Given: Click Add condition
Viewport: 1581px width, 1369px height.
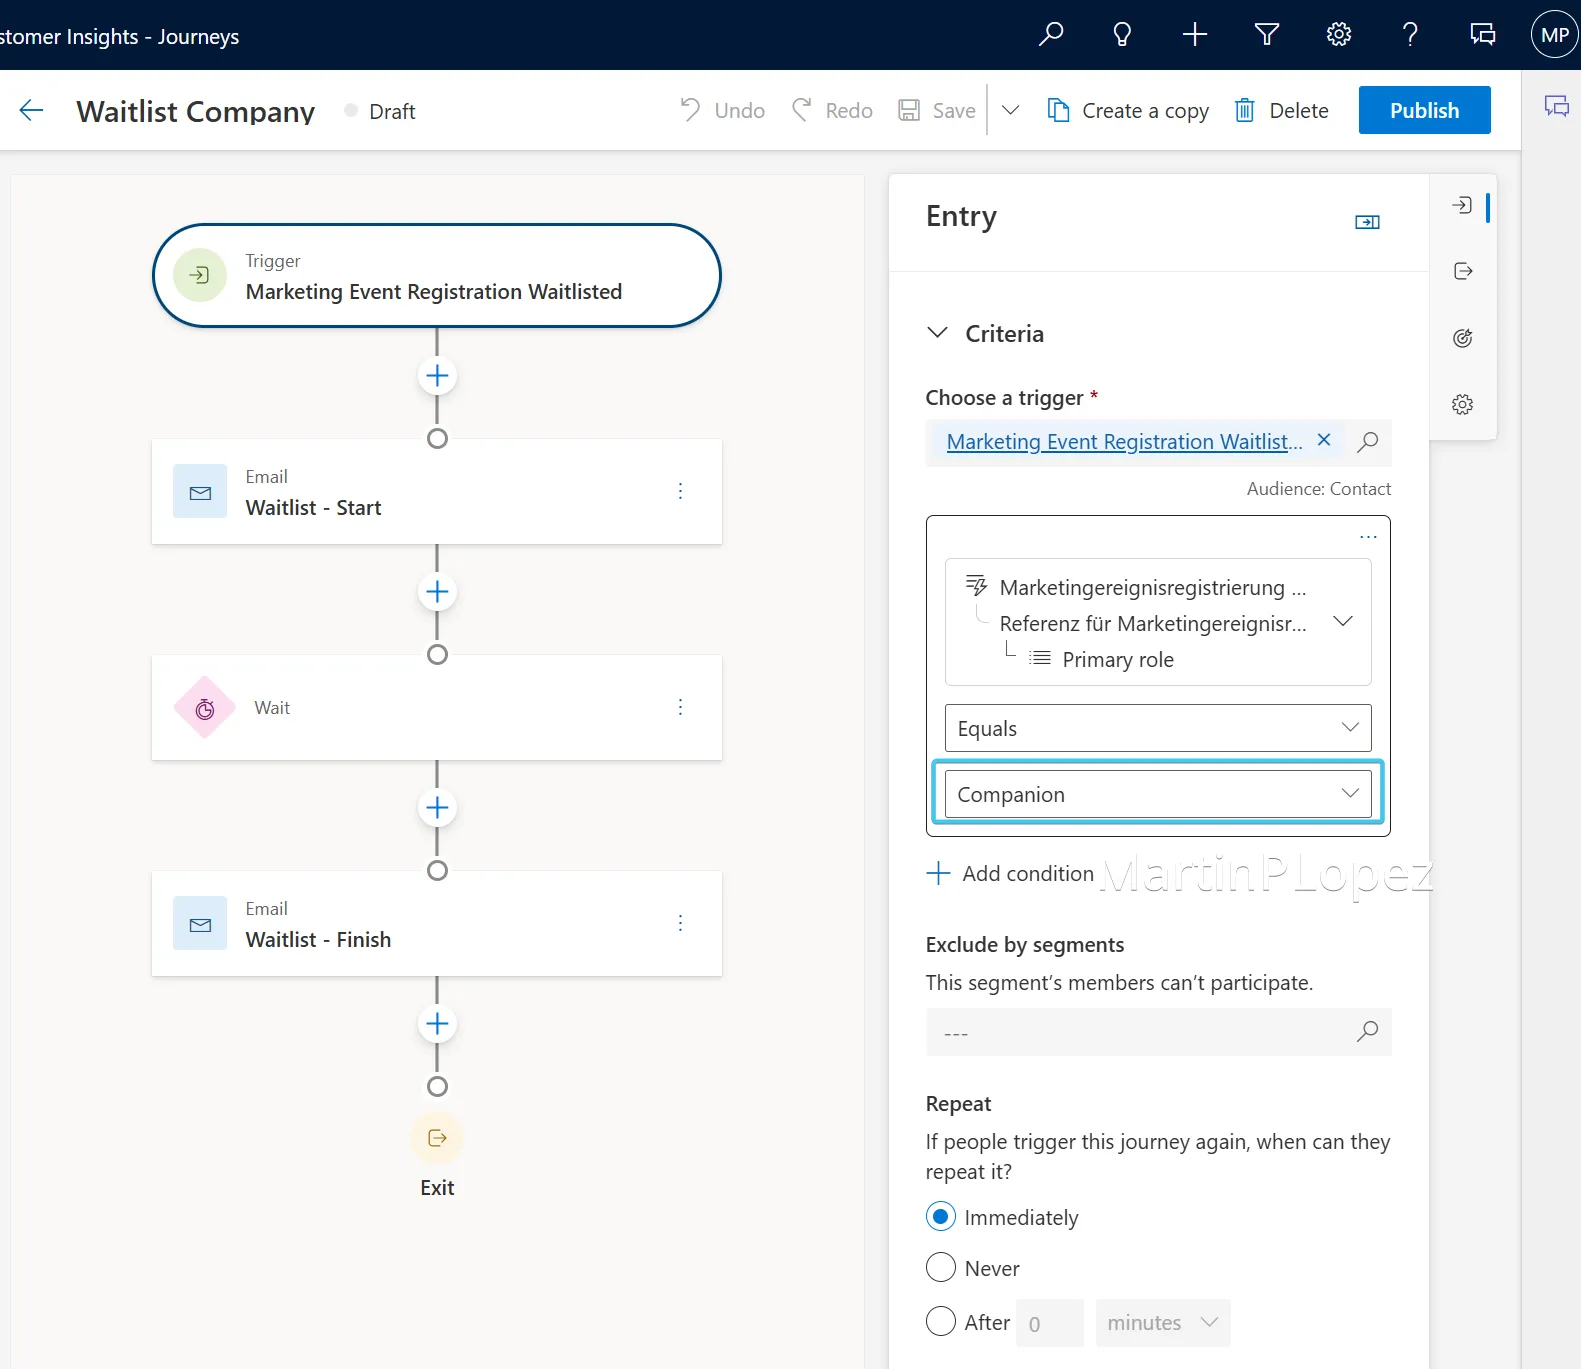Looking at the screenshot, I should [x=1010, y=873].
